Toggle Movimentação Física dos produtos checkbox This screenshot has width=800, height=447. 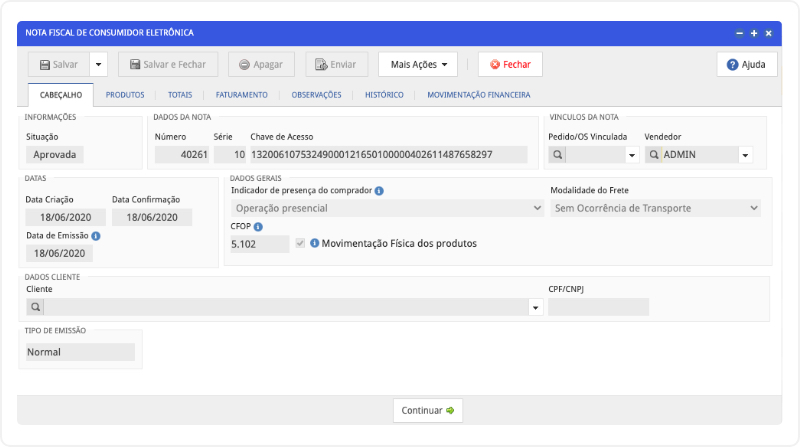pos(300,243)
